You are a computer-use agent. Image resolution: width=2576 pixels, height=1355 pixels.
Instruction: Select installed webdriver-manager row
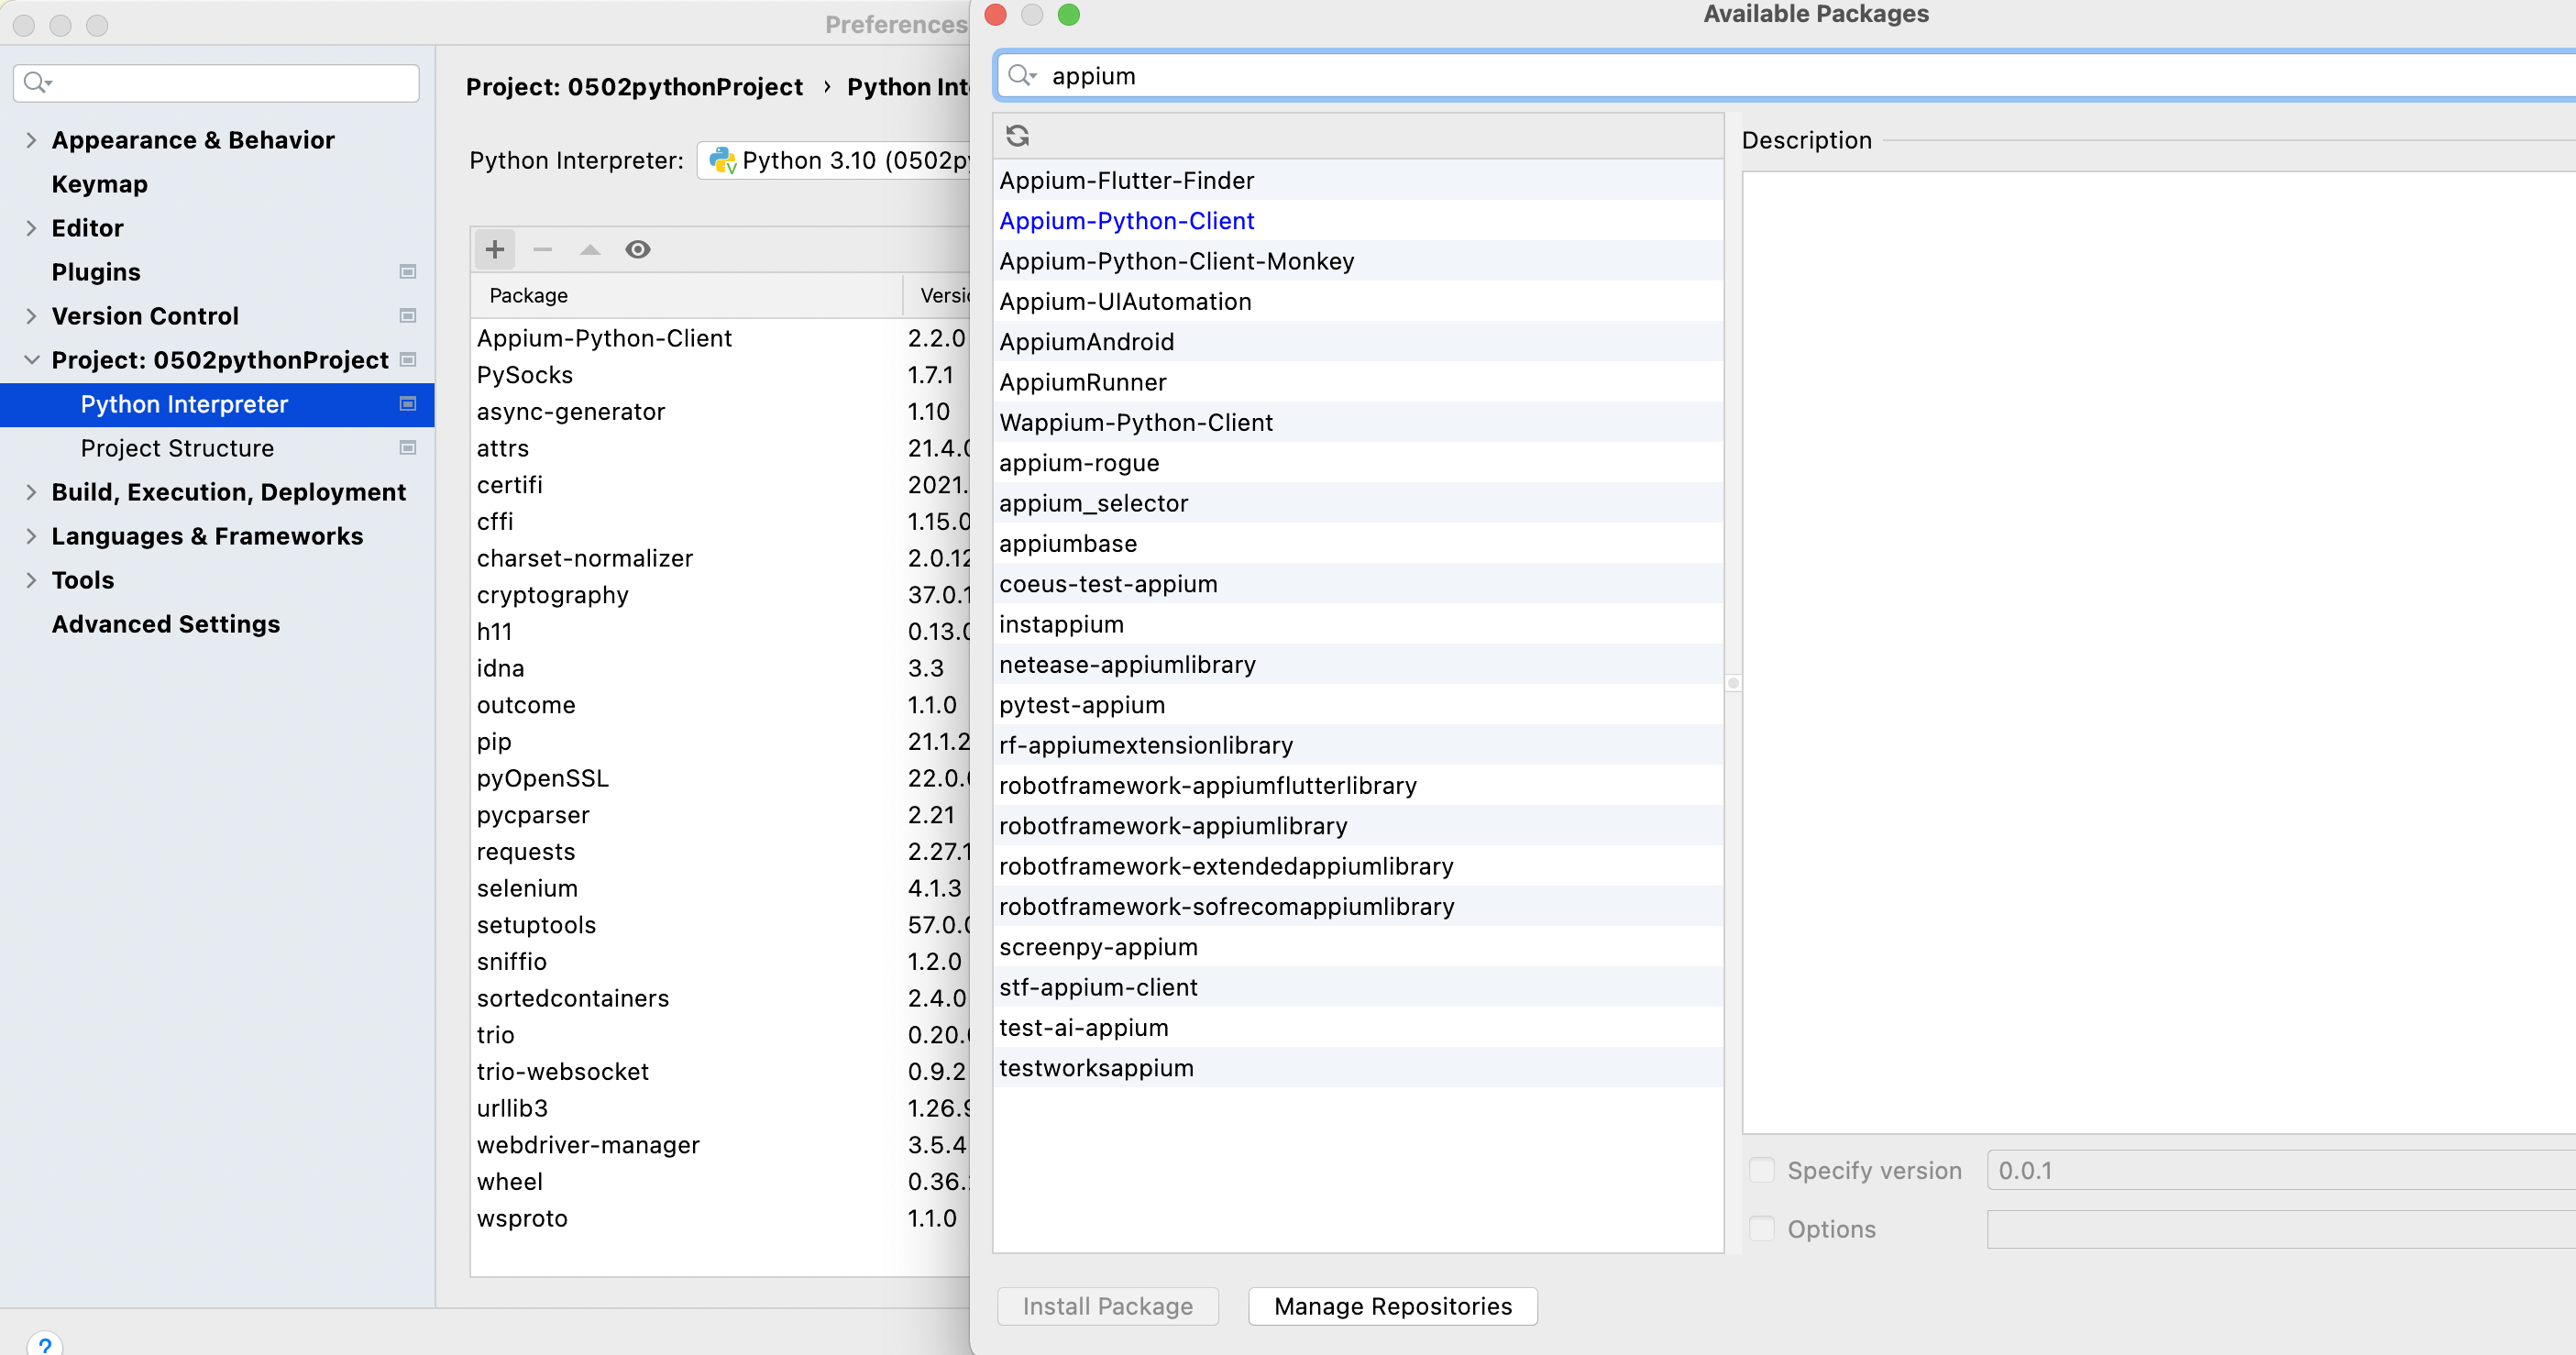point(721,1144)
